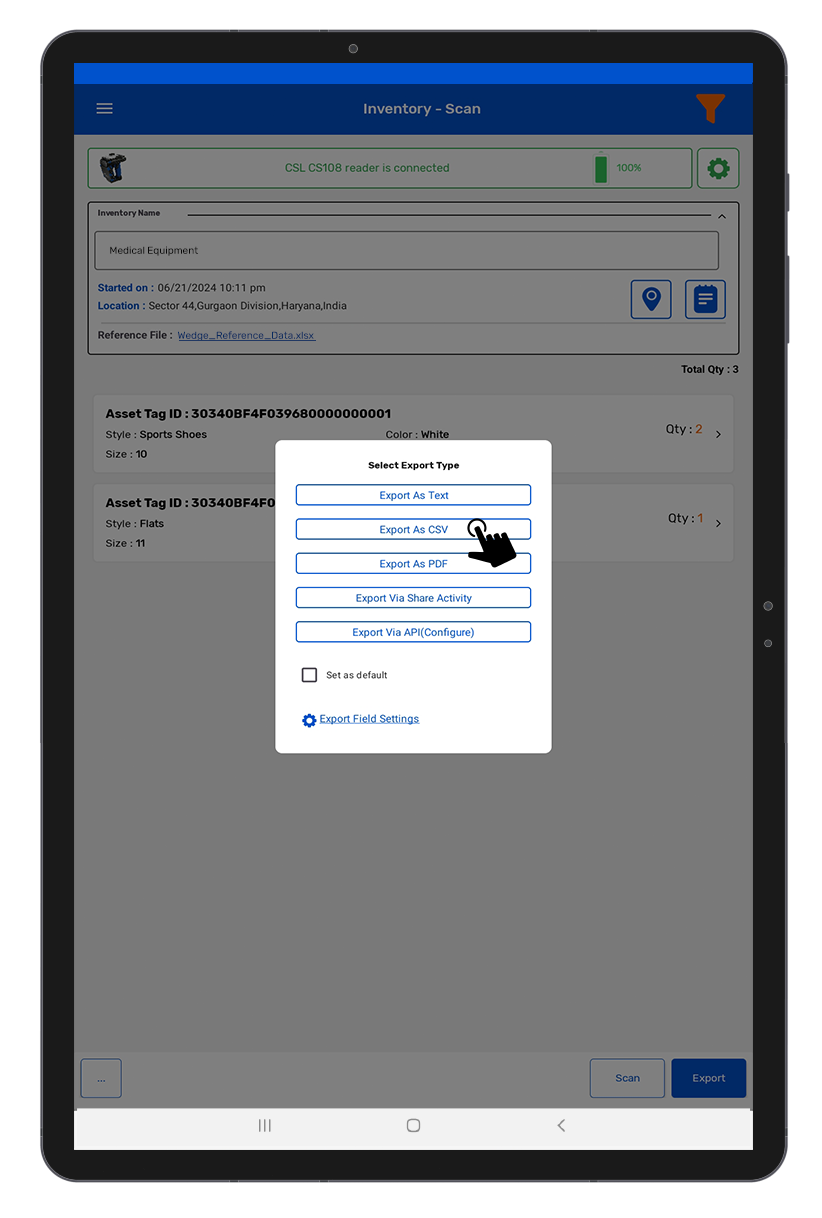Expand Sports Shoes asset row chevron
This screenshot has width=822, height=1218.
(719, 434)
